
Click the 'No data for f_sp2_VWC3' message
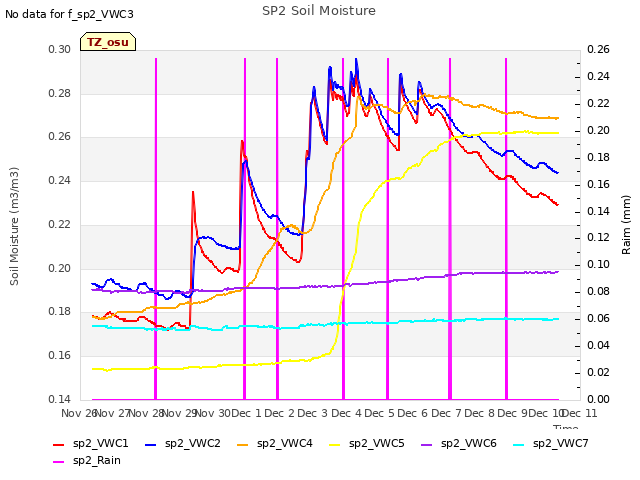(x=69, y=14)
